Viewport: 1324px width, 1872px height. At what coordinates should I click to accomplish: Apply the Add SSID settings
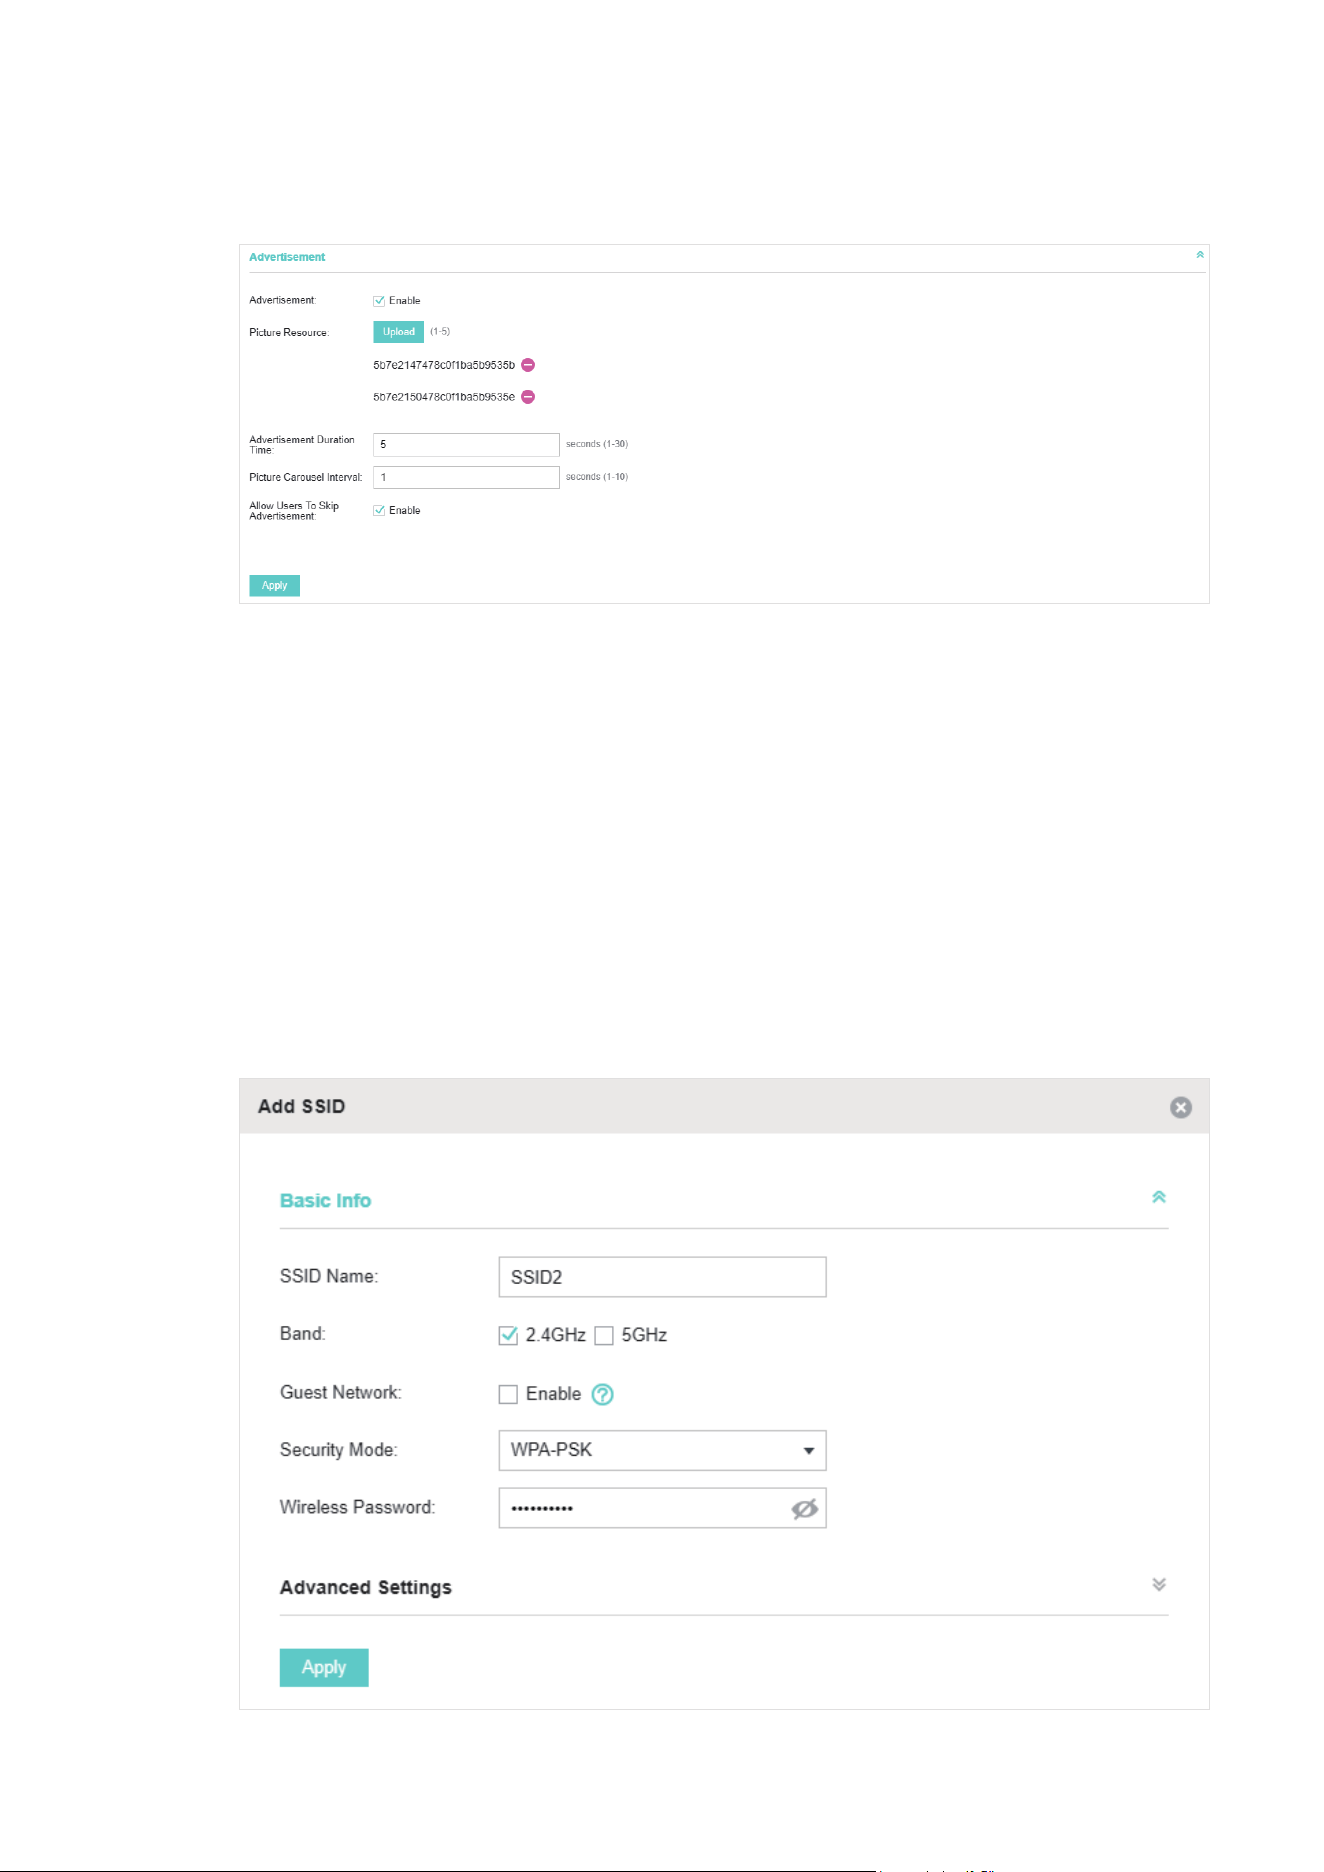324,1667
